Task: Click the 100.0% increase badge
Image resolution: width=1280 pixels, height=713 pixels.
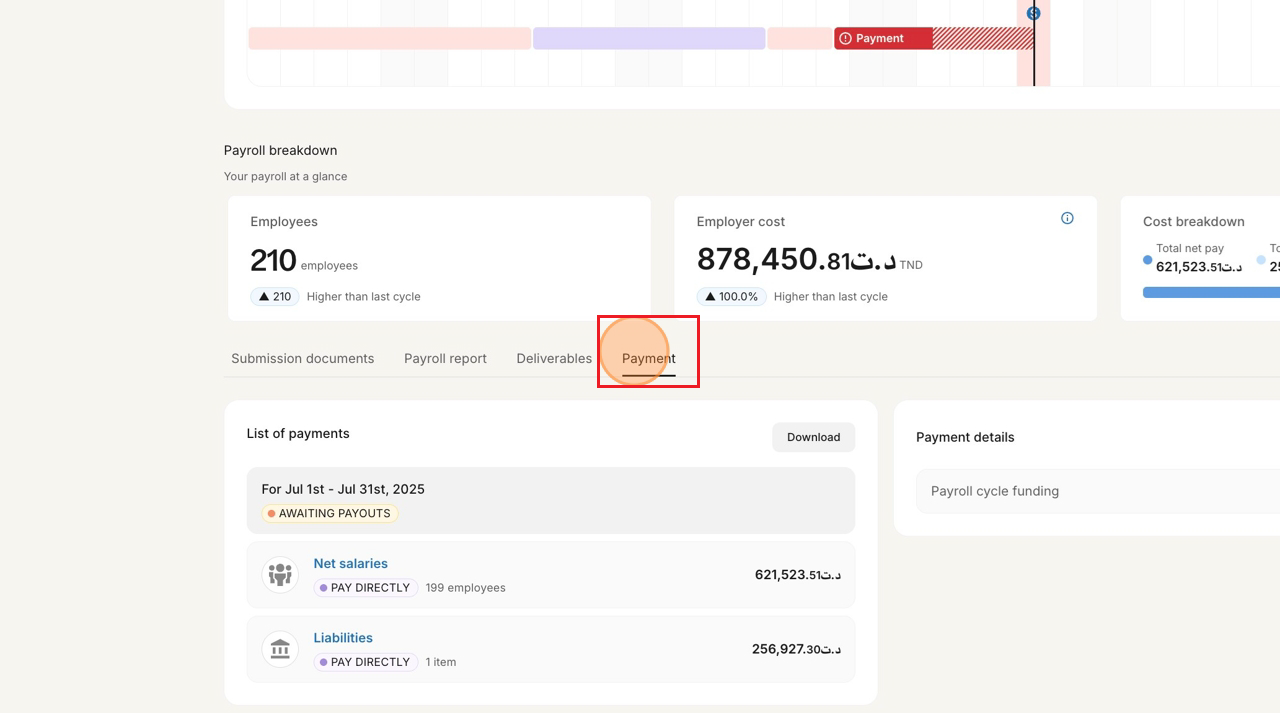Action: click(x=732, y=297)
